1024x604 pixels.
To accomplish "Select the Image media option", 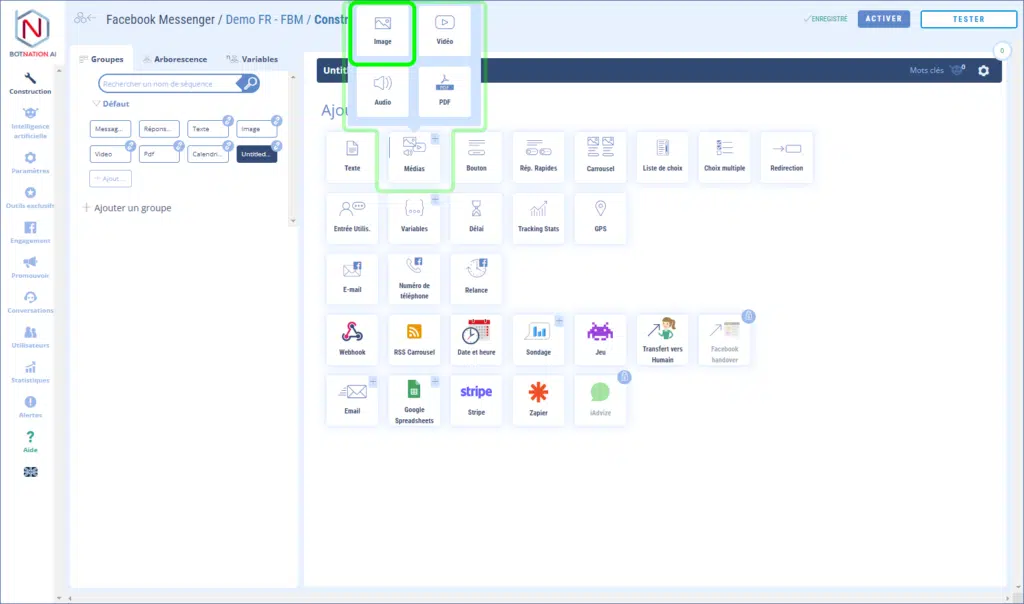I will point(382,31).
